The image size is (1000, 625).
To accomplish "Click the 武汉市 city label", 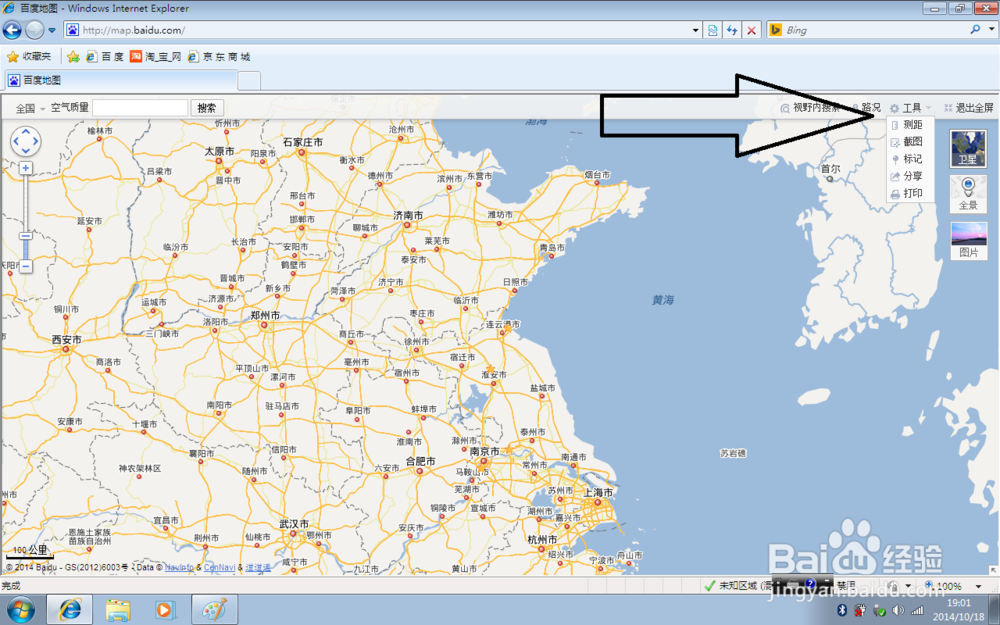I will pos(294,524).
